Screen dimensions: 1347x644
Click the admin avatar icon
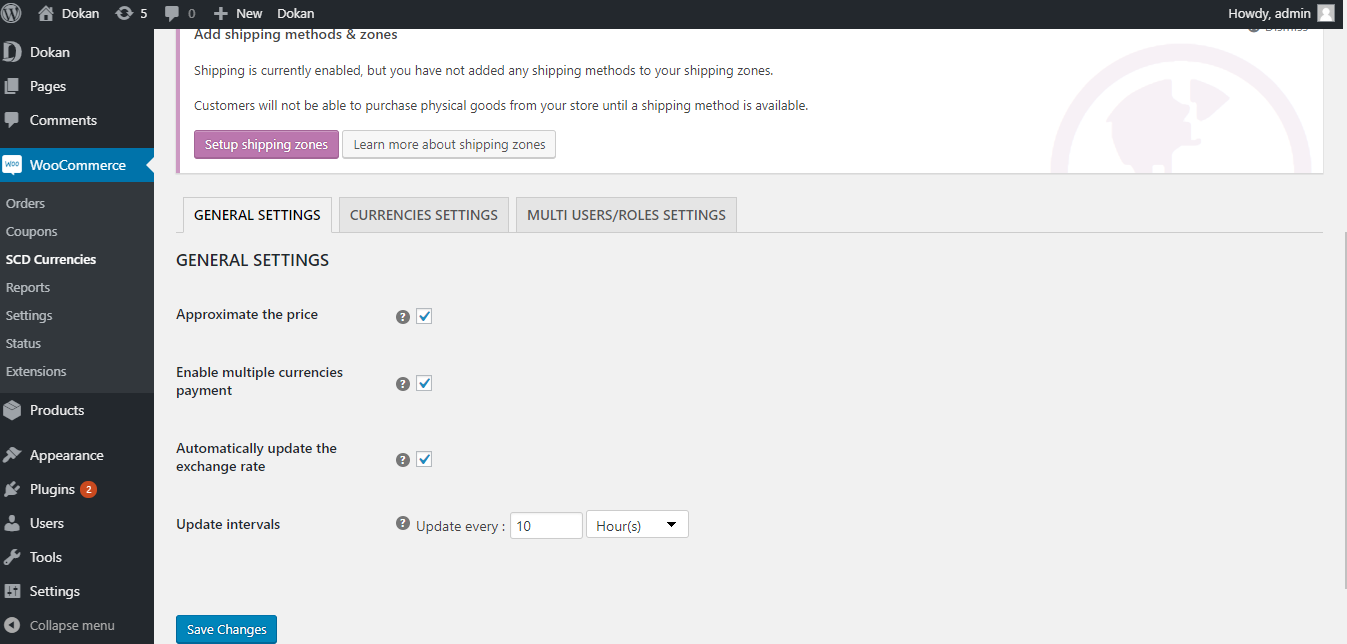point(1325,14)
